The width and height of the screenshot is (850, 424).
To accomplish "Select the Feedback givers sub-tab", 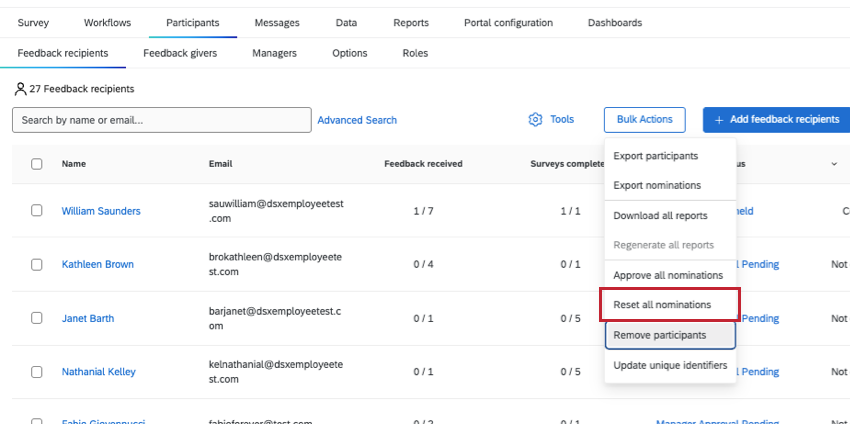I will 180,53.
